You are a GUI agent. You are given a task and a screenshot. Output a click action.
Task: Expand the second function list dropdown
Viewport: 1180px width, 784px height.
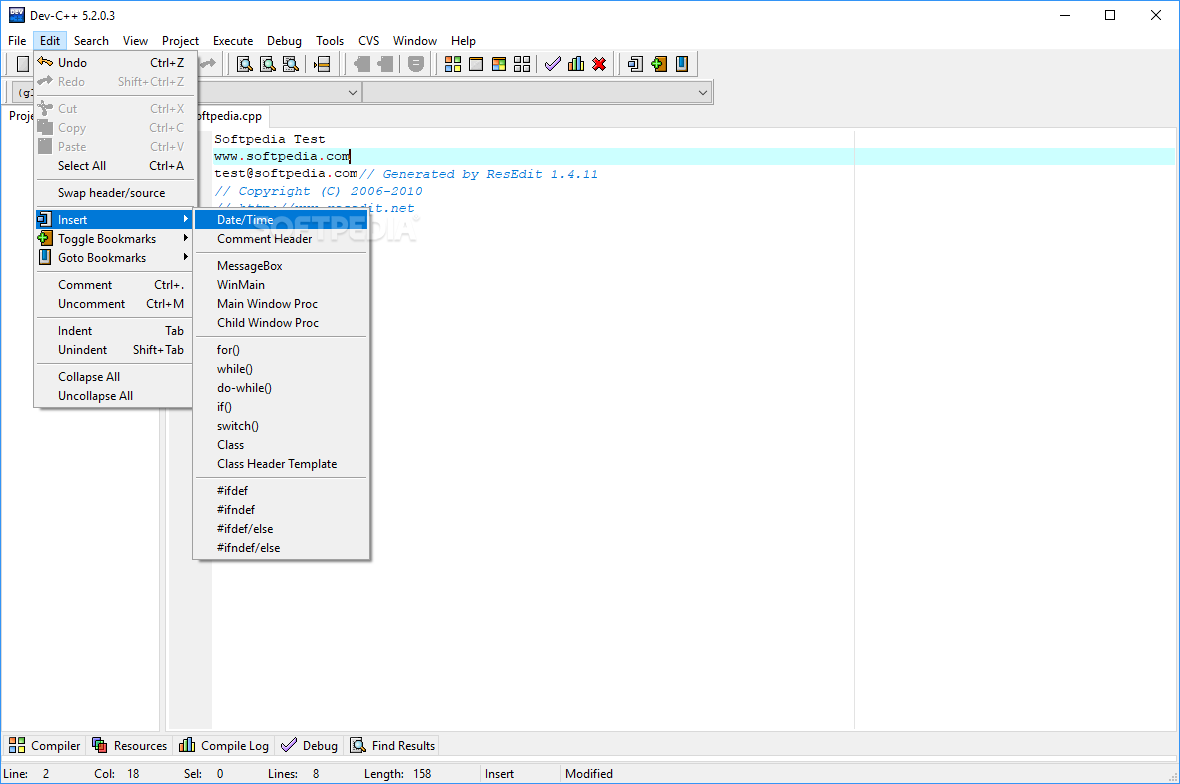click(x=703, y=93)
